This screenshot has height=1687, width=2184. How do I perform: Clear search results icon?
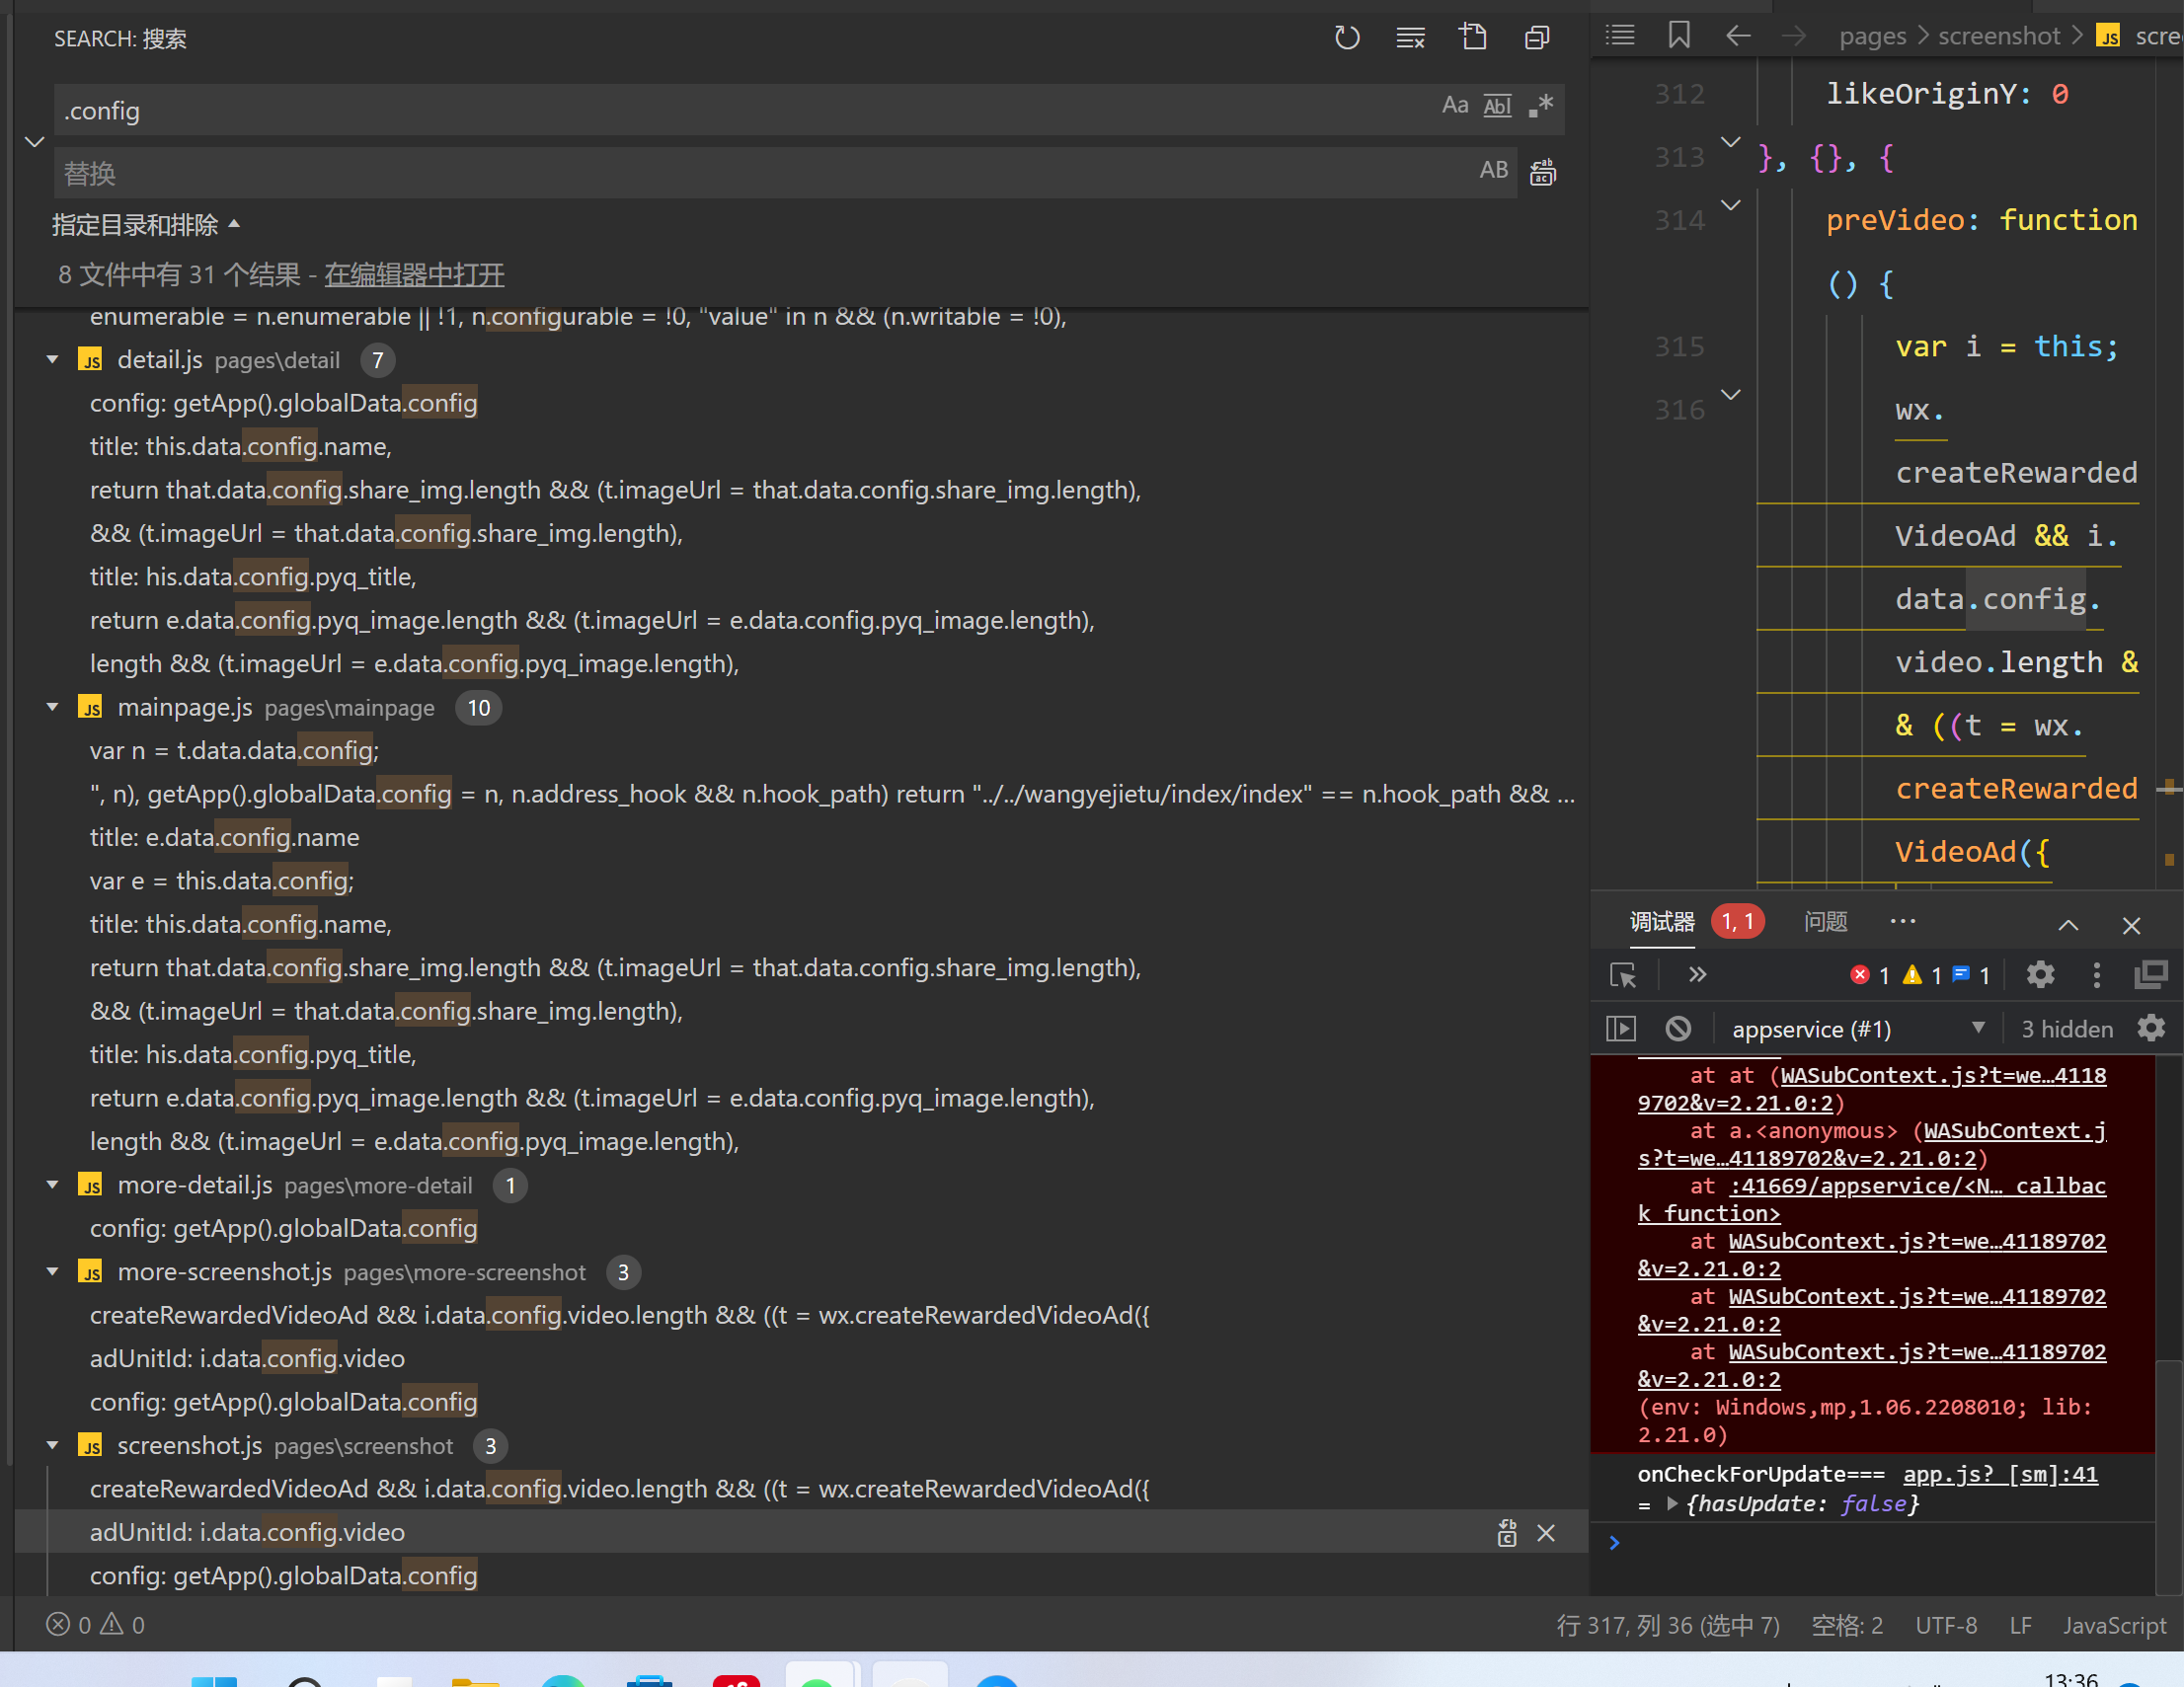[1410, 38]
